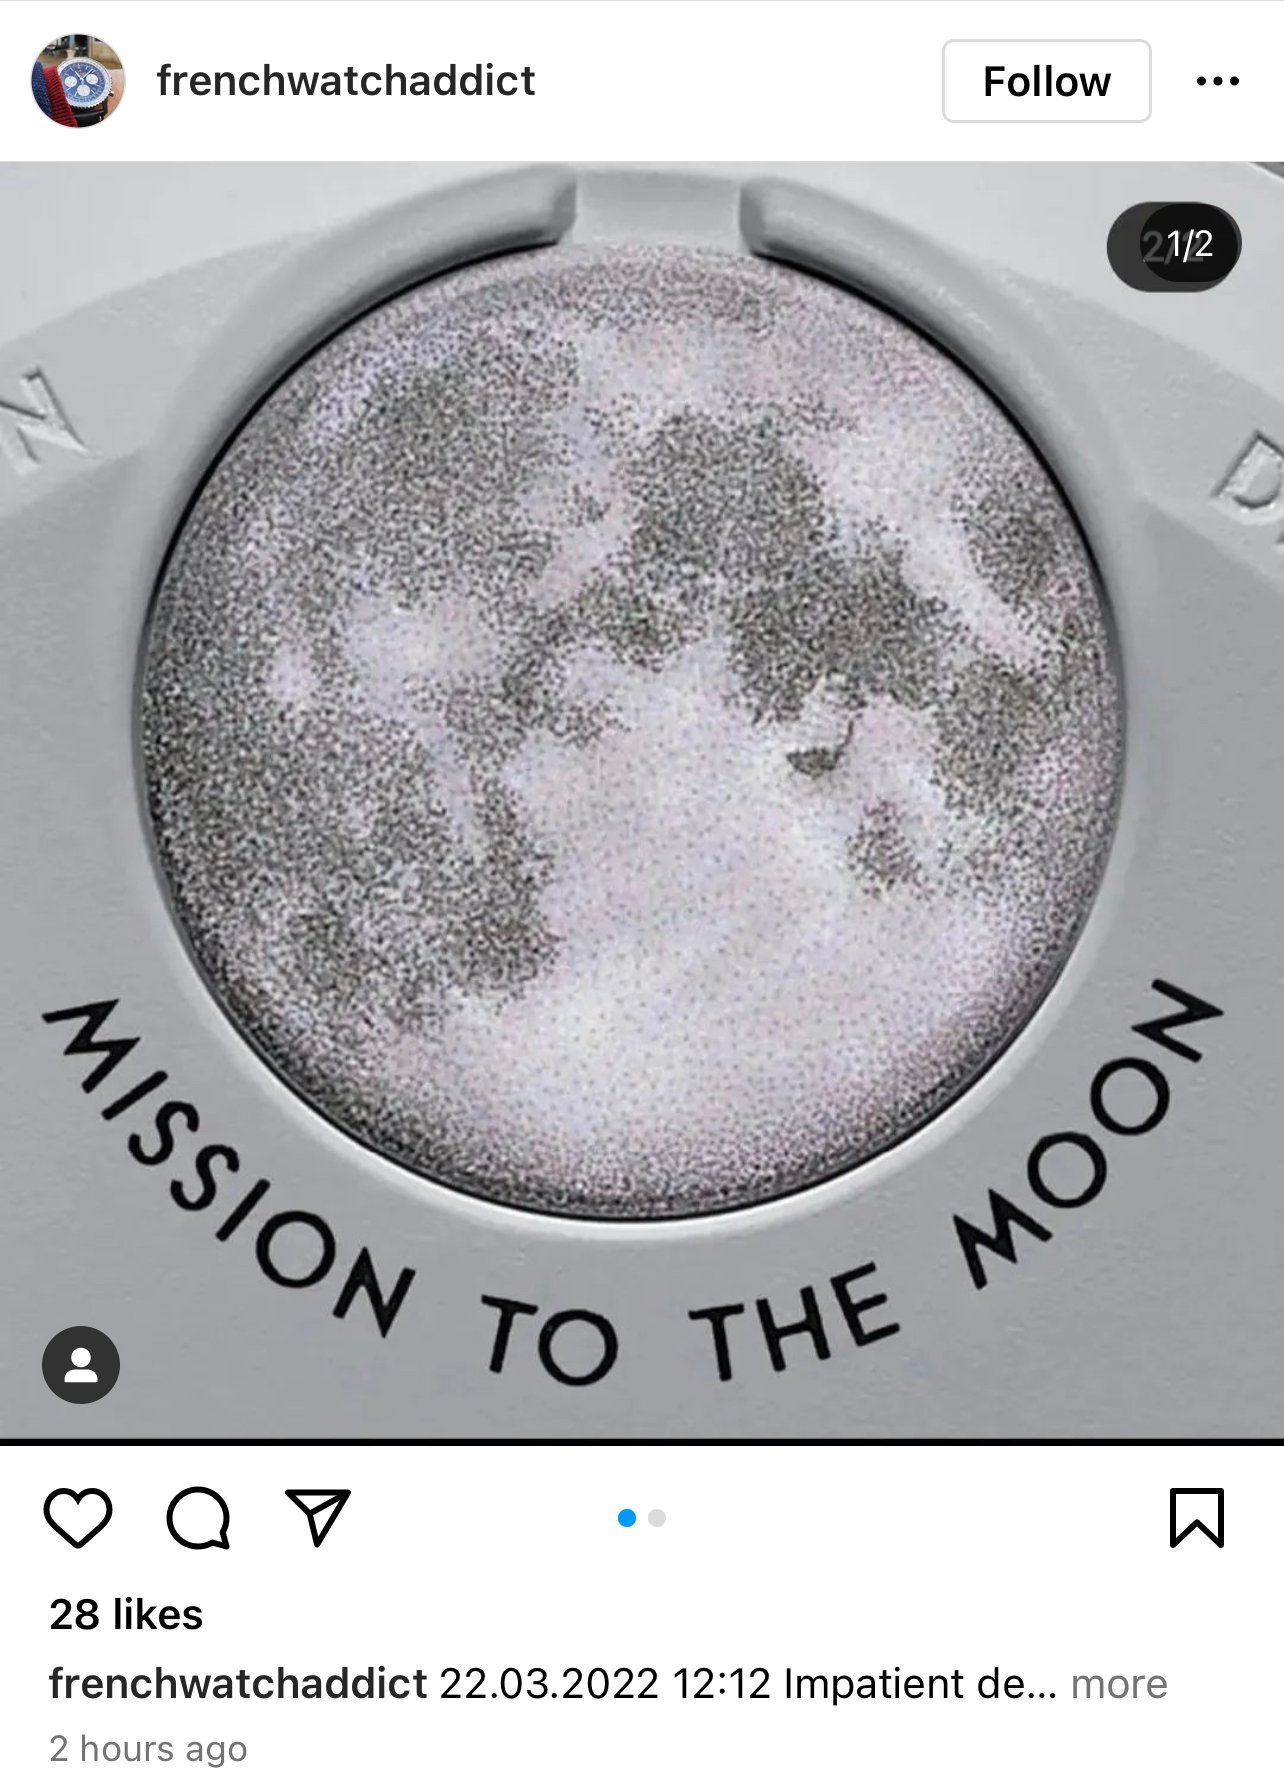Click caption text '22.03.2022 12:12 Impatient de'
This screenshot has width=1284, height=1781.
click(x=747, y=1684)
